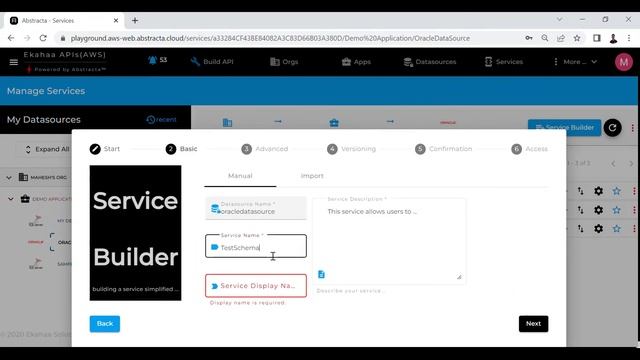Click the Back button
Image resolution: width=640 pixels, height=360 pixels.
pyautogui.click(x=105, y=324)
